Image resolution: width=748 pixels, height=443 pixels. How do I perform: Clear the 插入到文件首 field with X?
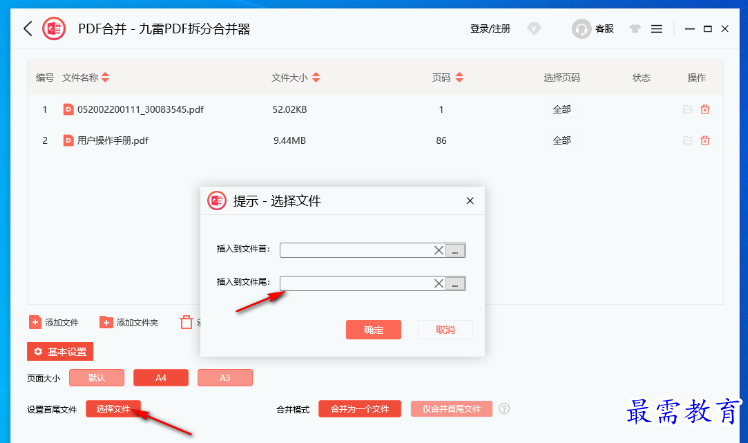[x=438, y=250]
